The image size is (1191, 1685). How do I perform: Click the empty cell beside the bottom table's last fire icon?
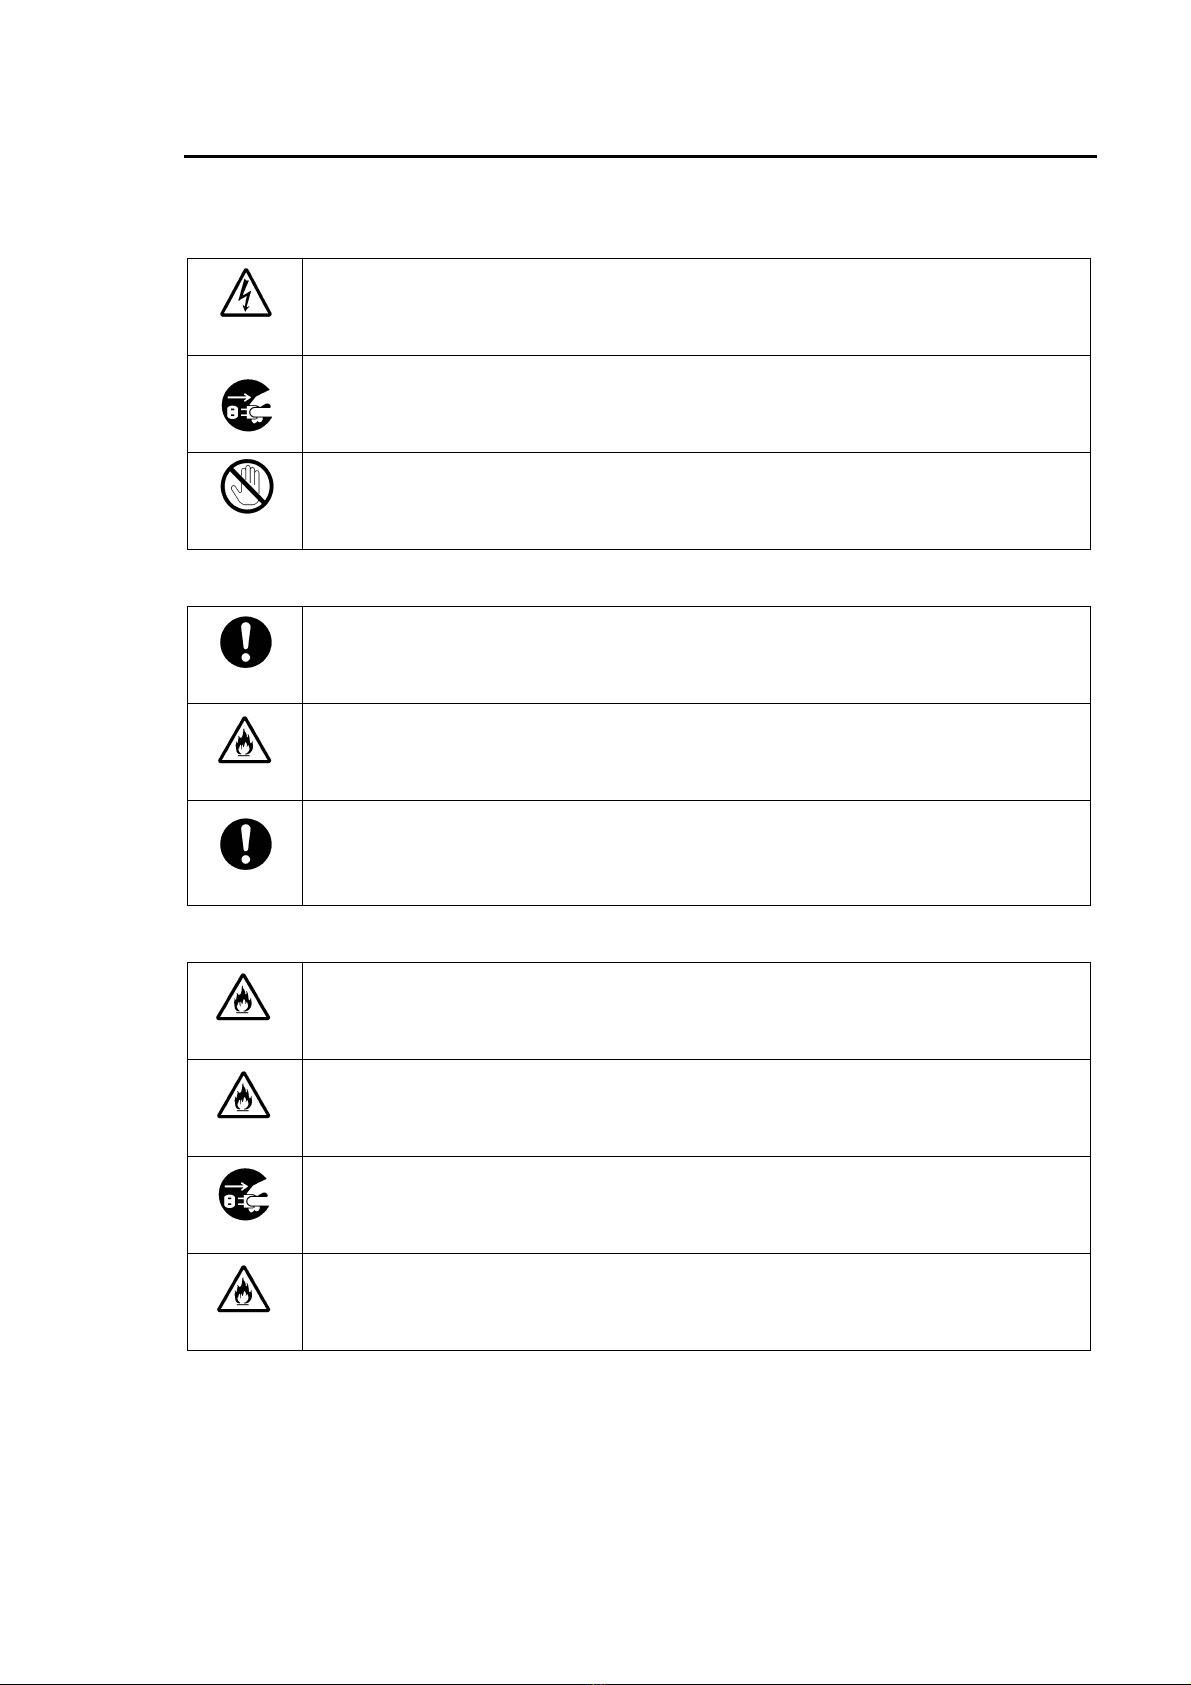coord(695,1302)
